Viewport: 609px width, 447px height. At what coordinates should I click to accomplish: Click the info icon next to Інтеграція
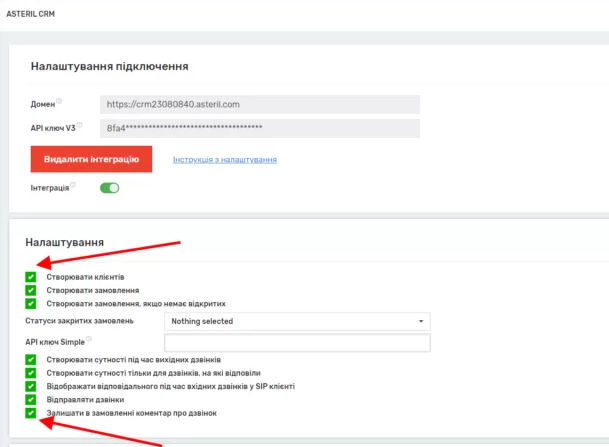tap(73, 185)
